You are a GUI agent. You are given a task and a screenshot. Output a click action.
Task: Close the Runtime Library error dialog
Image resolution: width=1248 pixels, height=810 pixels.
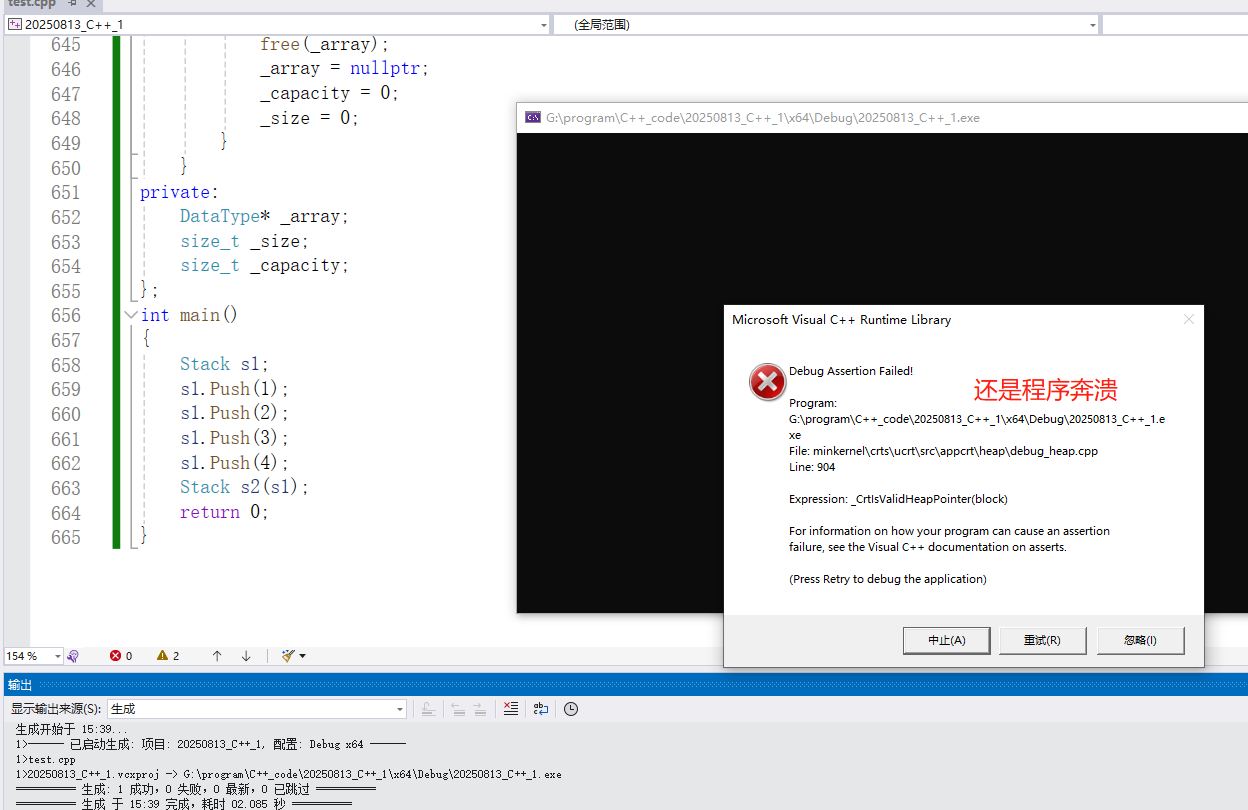coord(1188,320)
